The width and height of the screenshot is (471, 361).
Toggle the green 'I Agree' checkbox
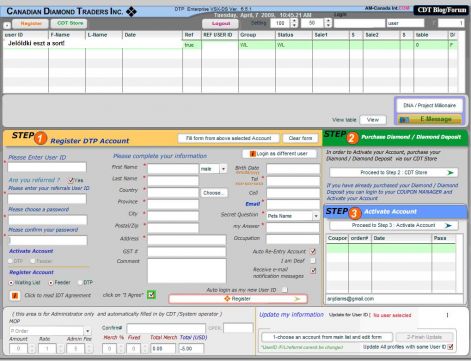(151, 295)
